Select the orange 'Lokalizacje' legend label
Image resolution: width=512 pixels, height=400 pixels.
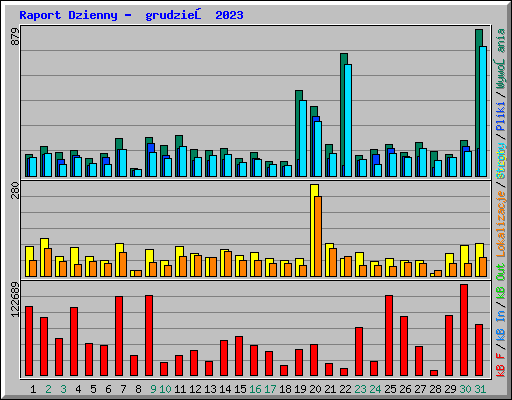click(501, 224)
